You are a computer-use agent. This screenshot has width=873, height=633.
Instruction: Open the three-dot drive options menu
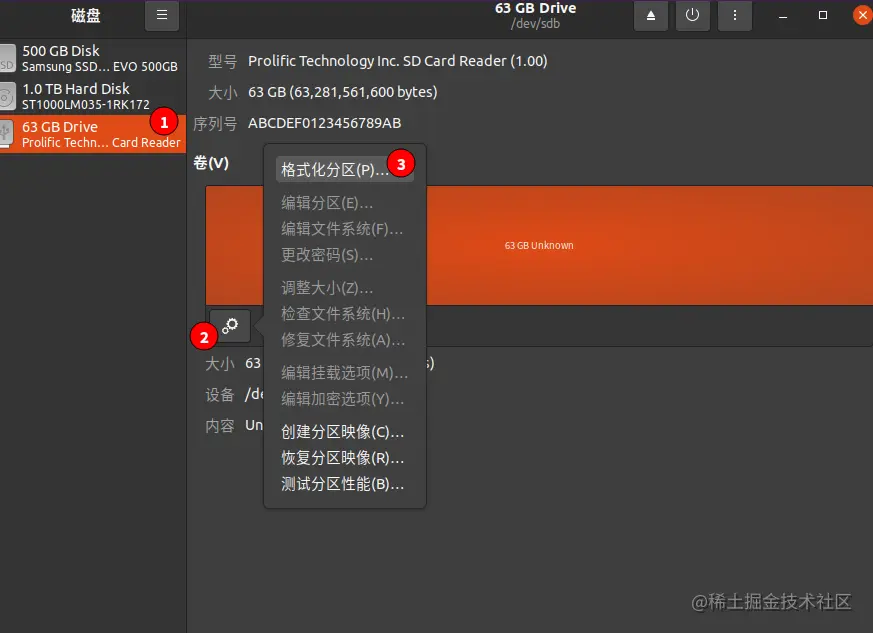coord(735,16)
